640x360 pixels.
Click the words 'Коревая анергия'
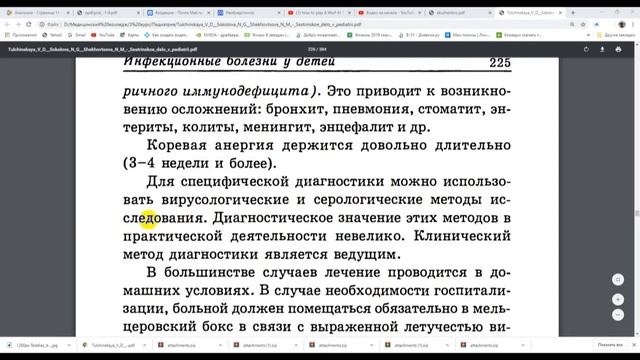(210, 145)
